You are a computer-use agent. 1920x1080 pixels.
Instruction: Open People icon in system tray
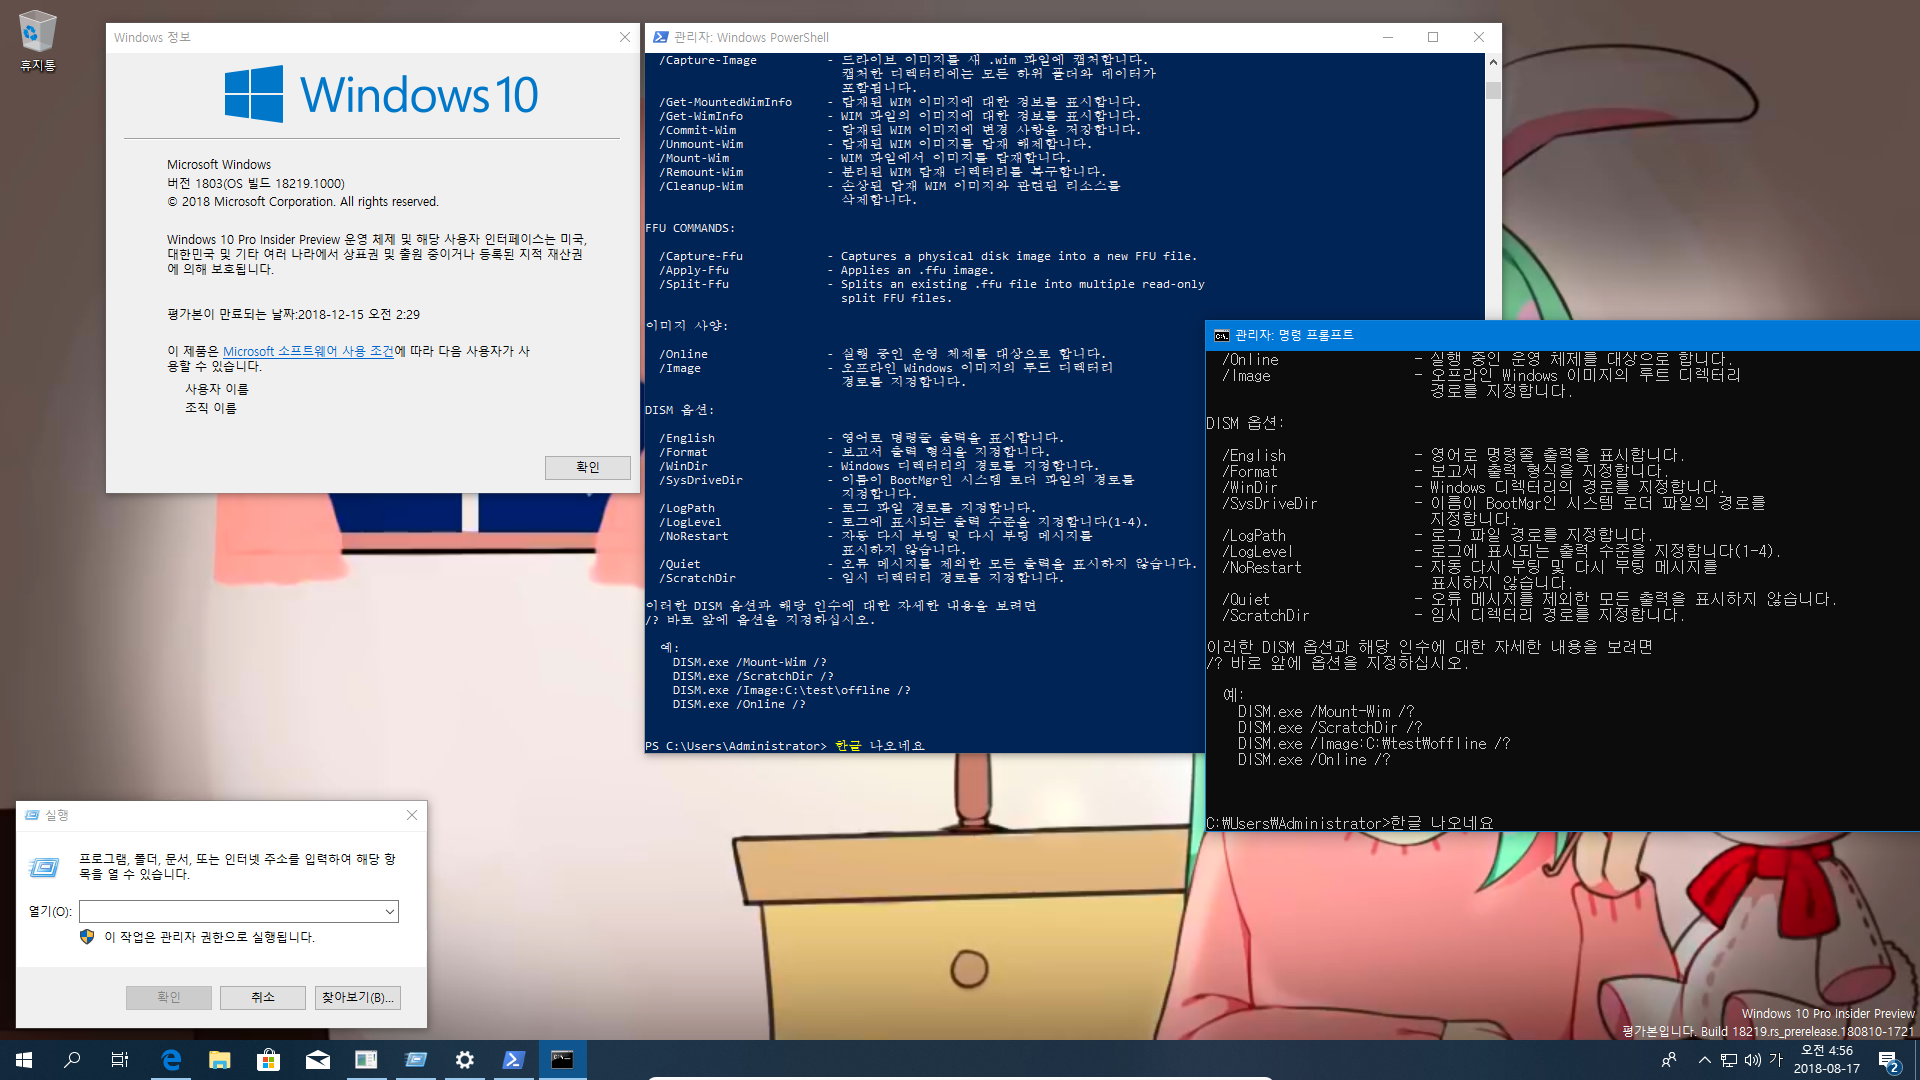[x=1669, y=1060]
